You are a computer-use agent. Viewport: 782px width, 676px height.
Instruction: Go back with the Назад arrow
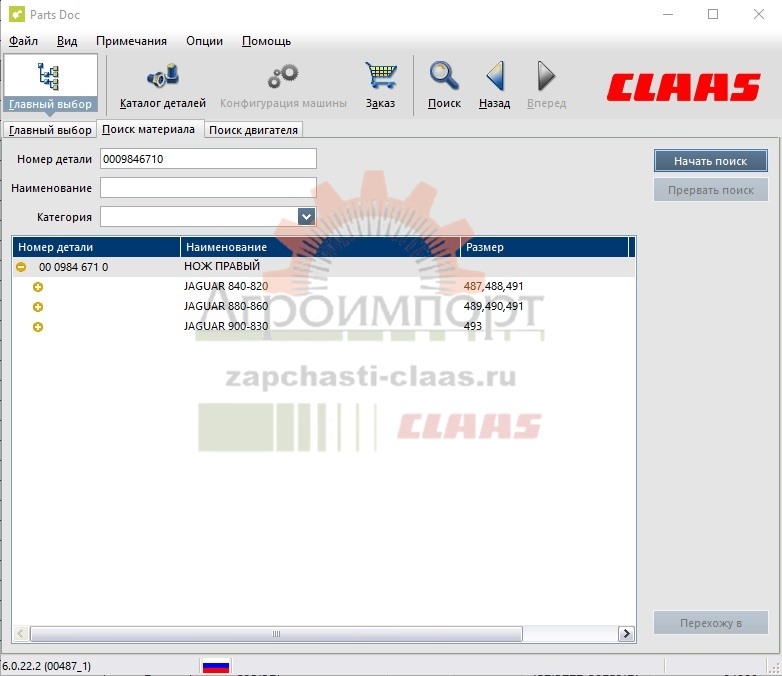tap(495, 76)
